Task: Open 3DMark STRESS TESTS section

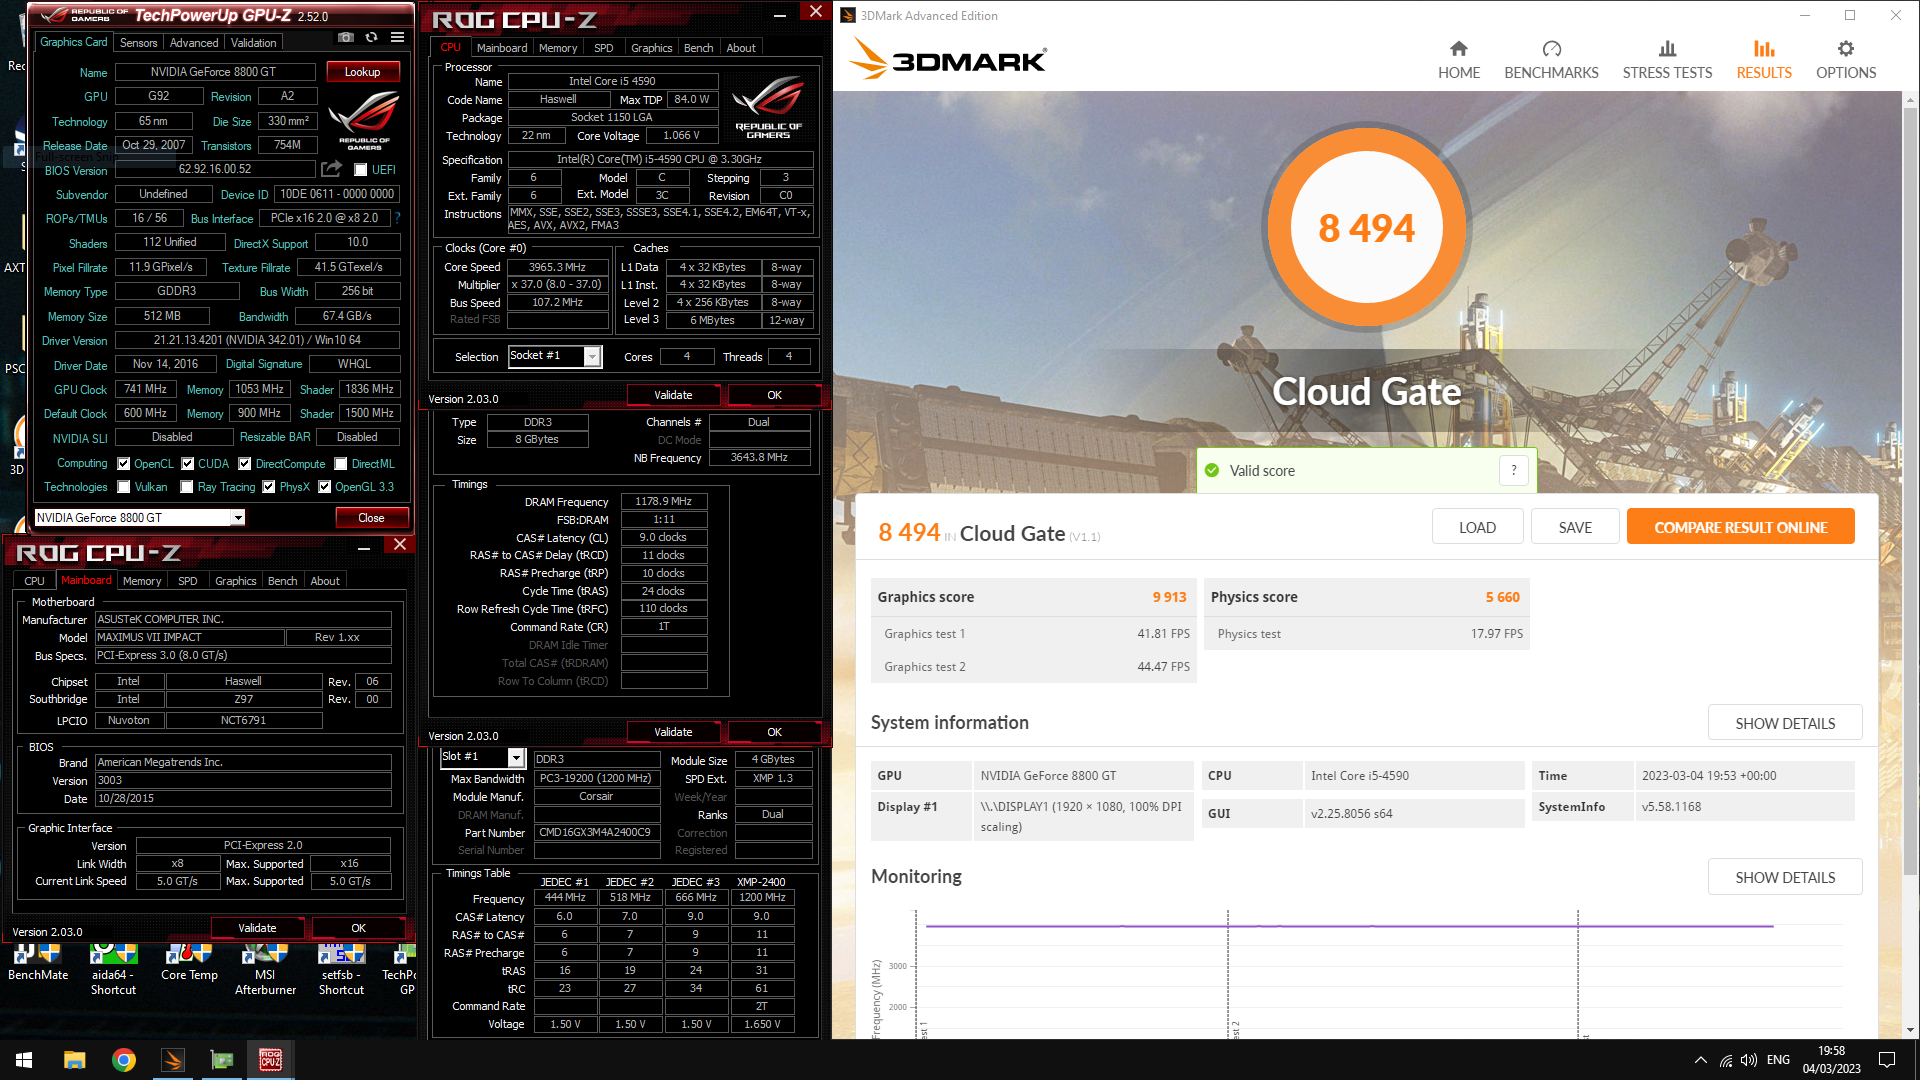Action: point(1667,60)
